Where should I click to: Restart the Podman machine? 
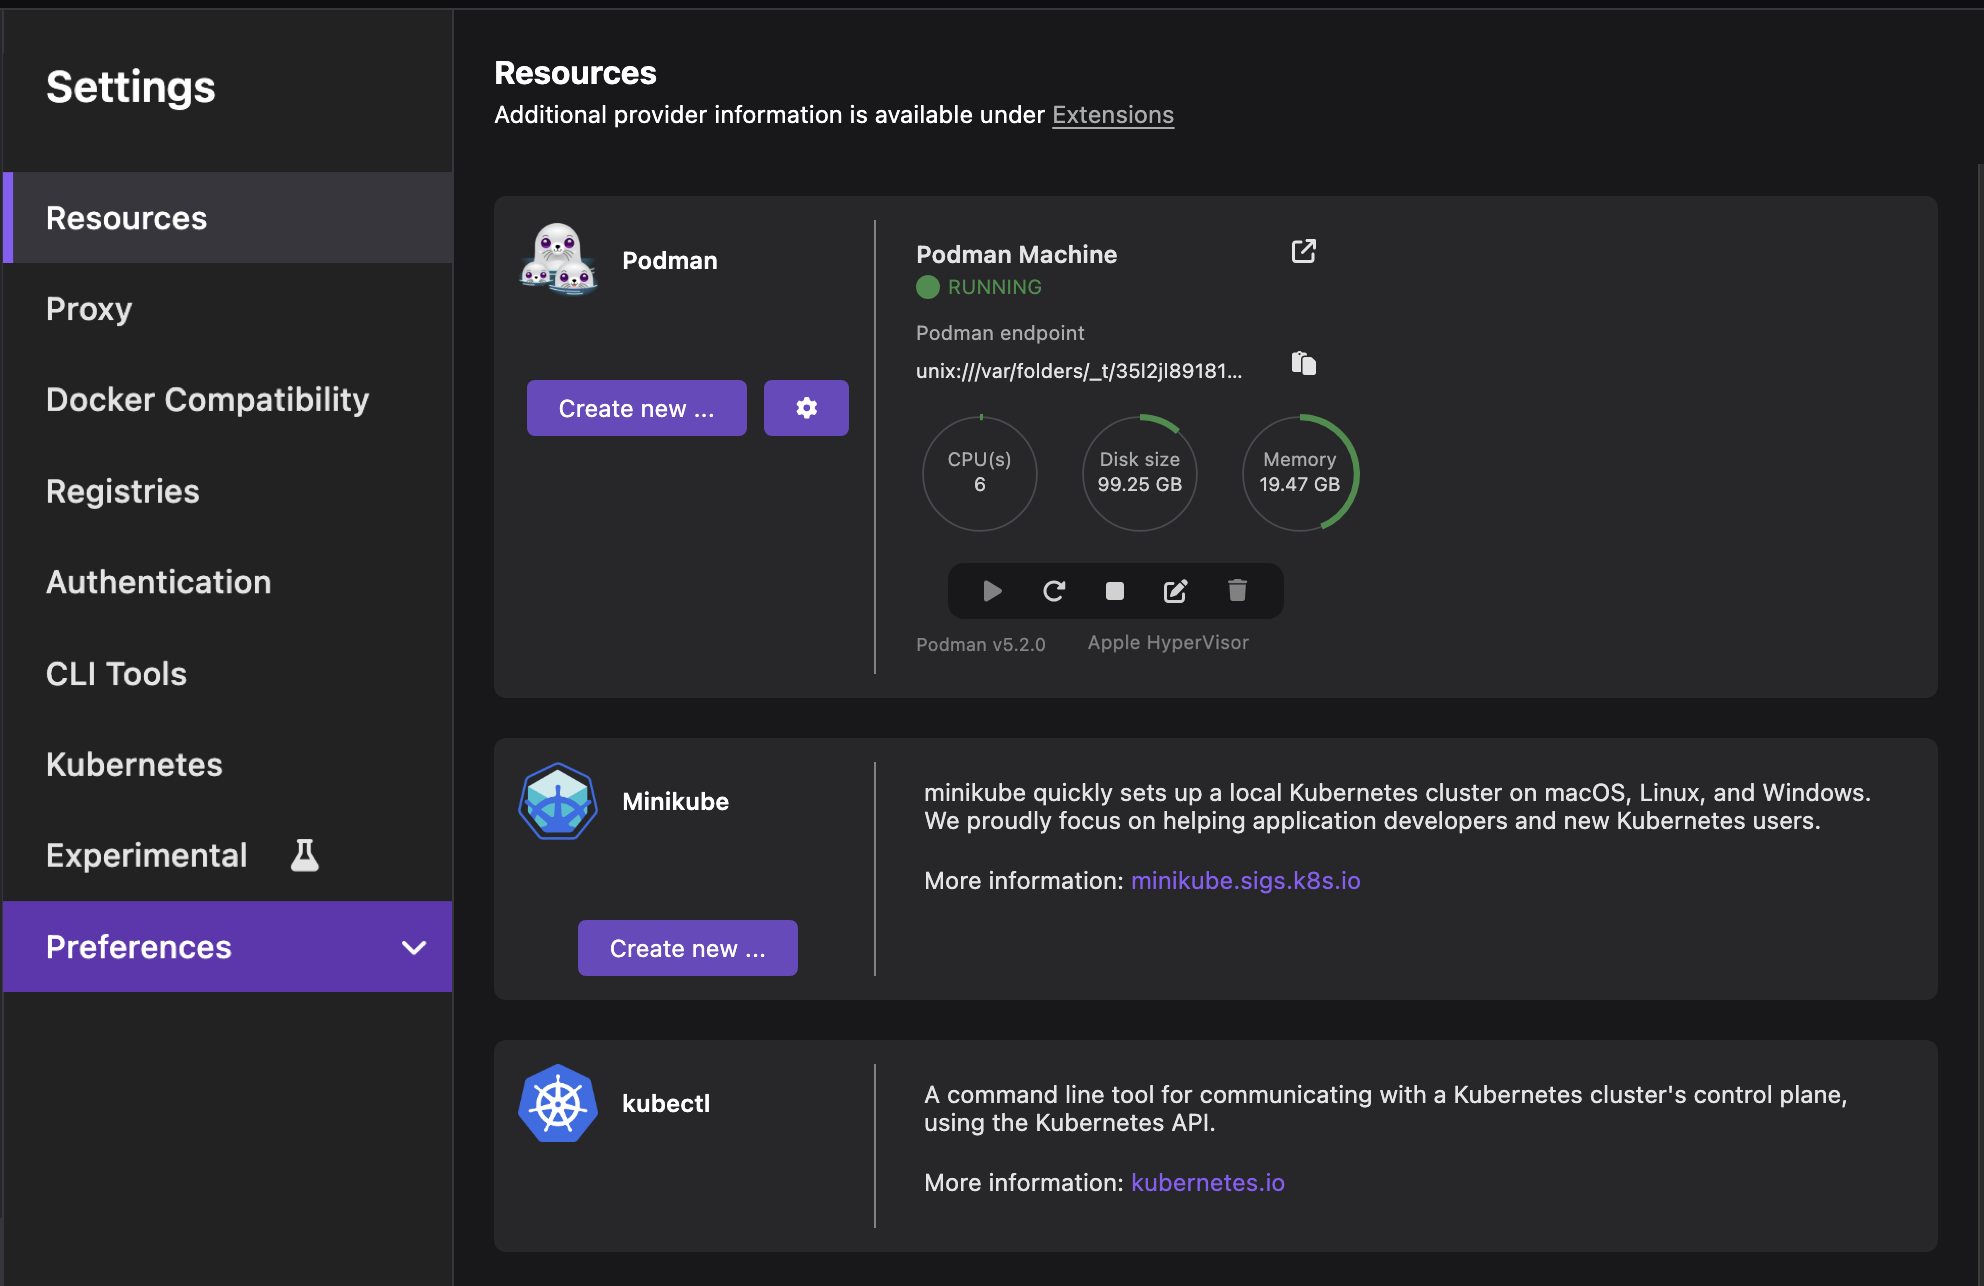1054,591
